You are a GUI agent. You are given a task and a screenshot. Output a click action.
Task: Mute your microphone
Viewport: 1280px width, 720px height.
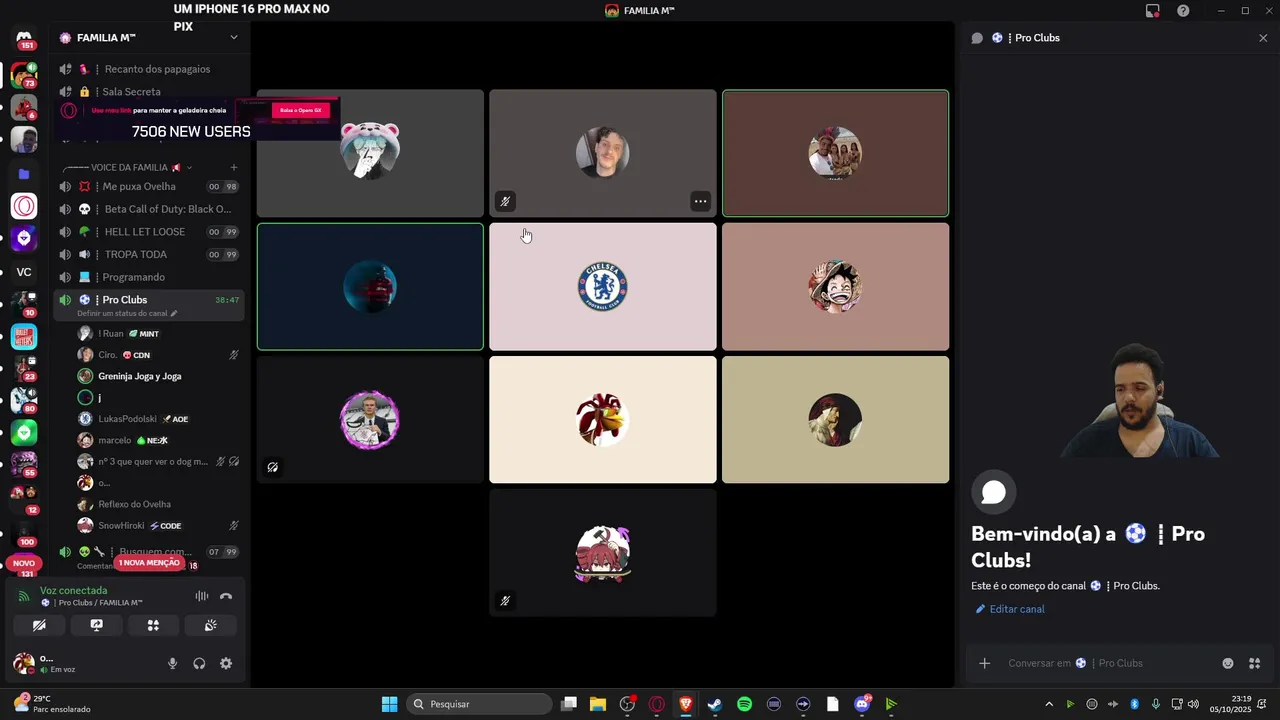point(172,663)
